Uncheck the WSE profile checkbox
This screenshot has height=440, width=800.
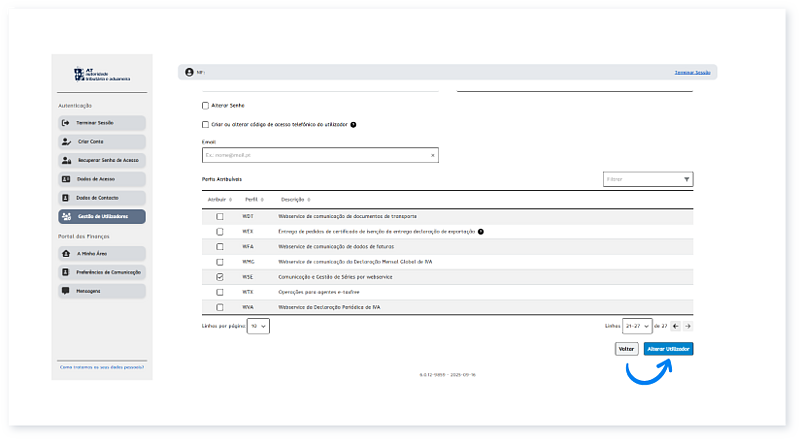(x=219, y=276)
